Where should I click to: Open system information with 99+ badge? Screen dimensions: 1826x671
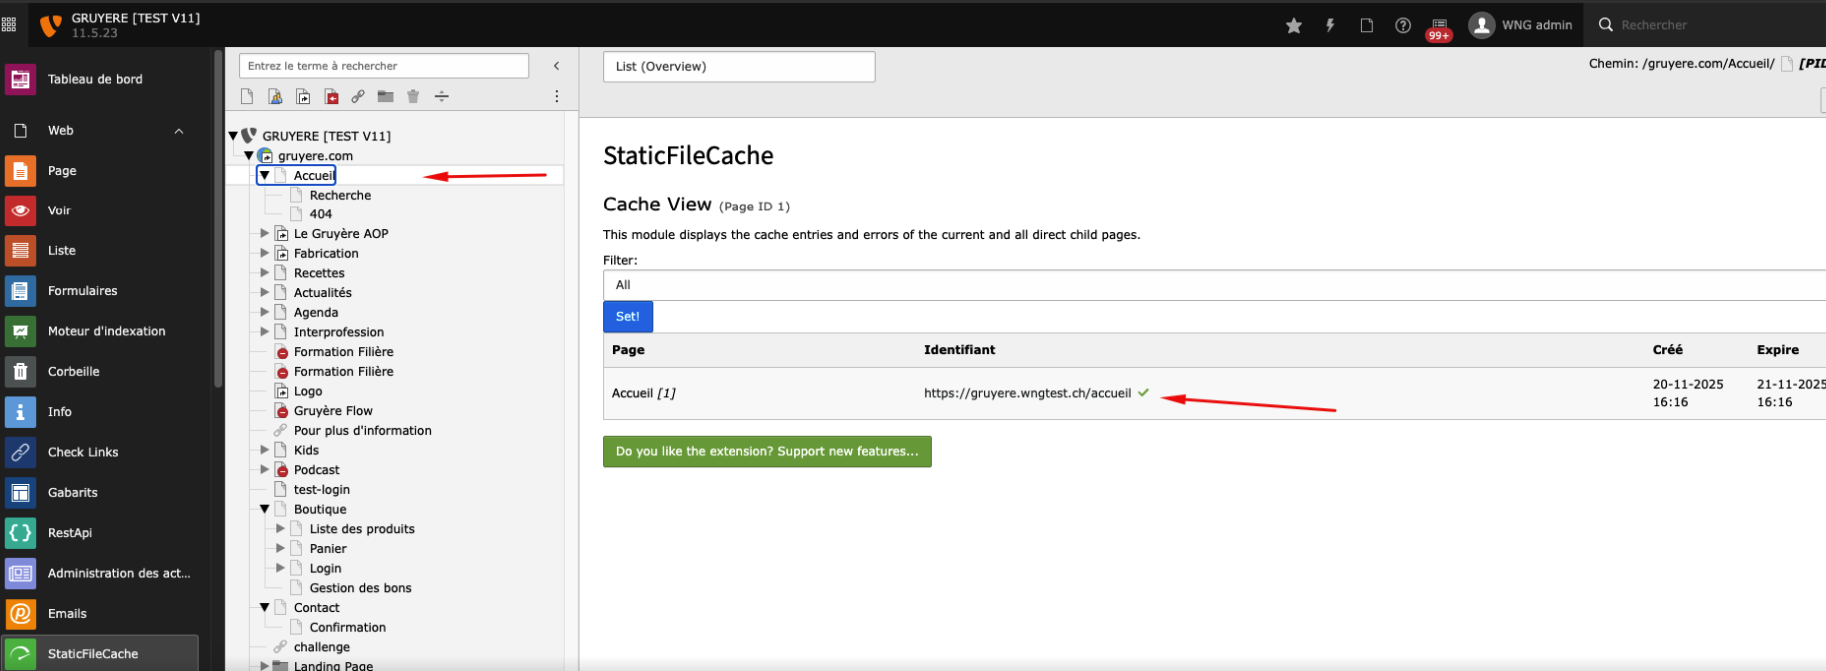1439,27
